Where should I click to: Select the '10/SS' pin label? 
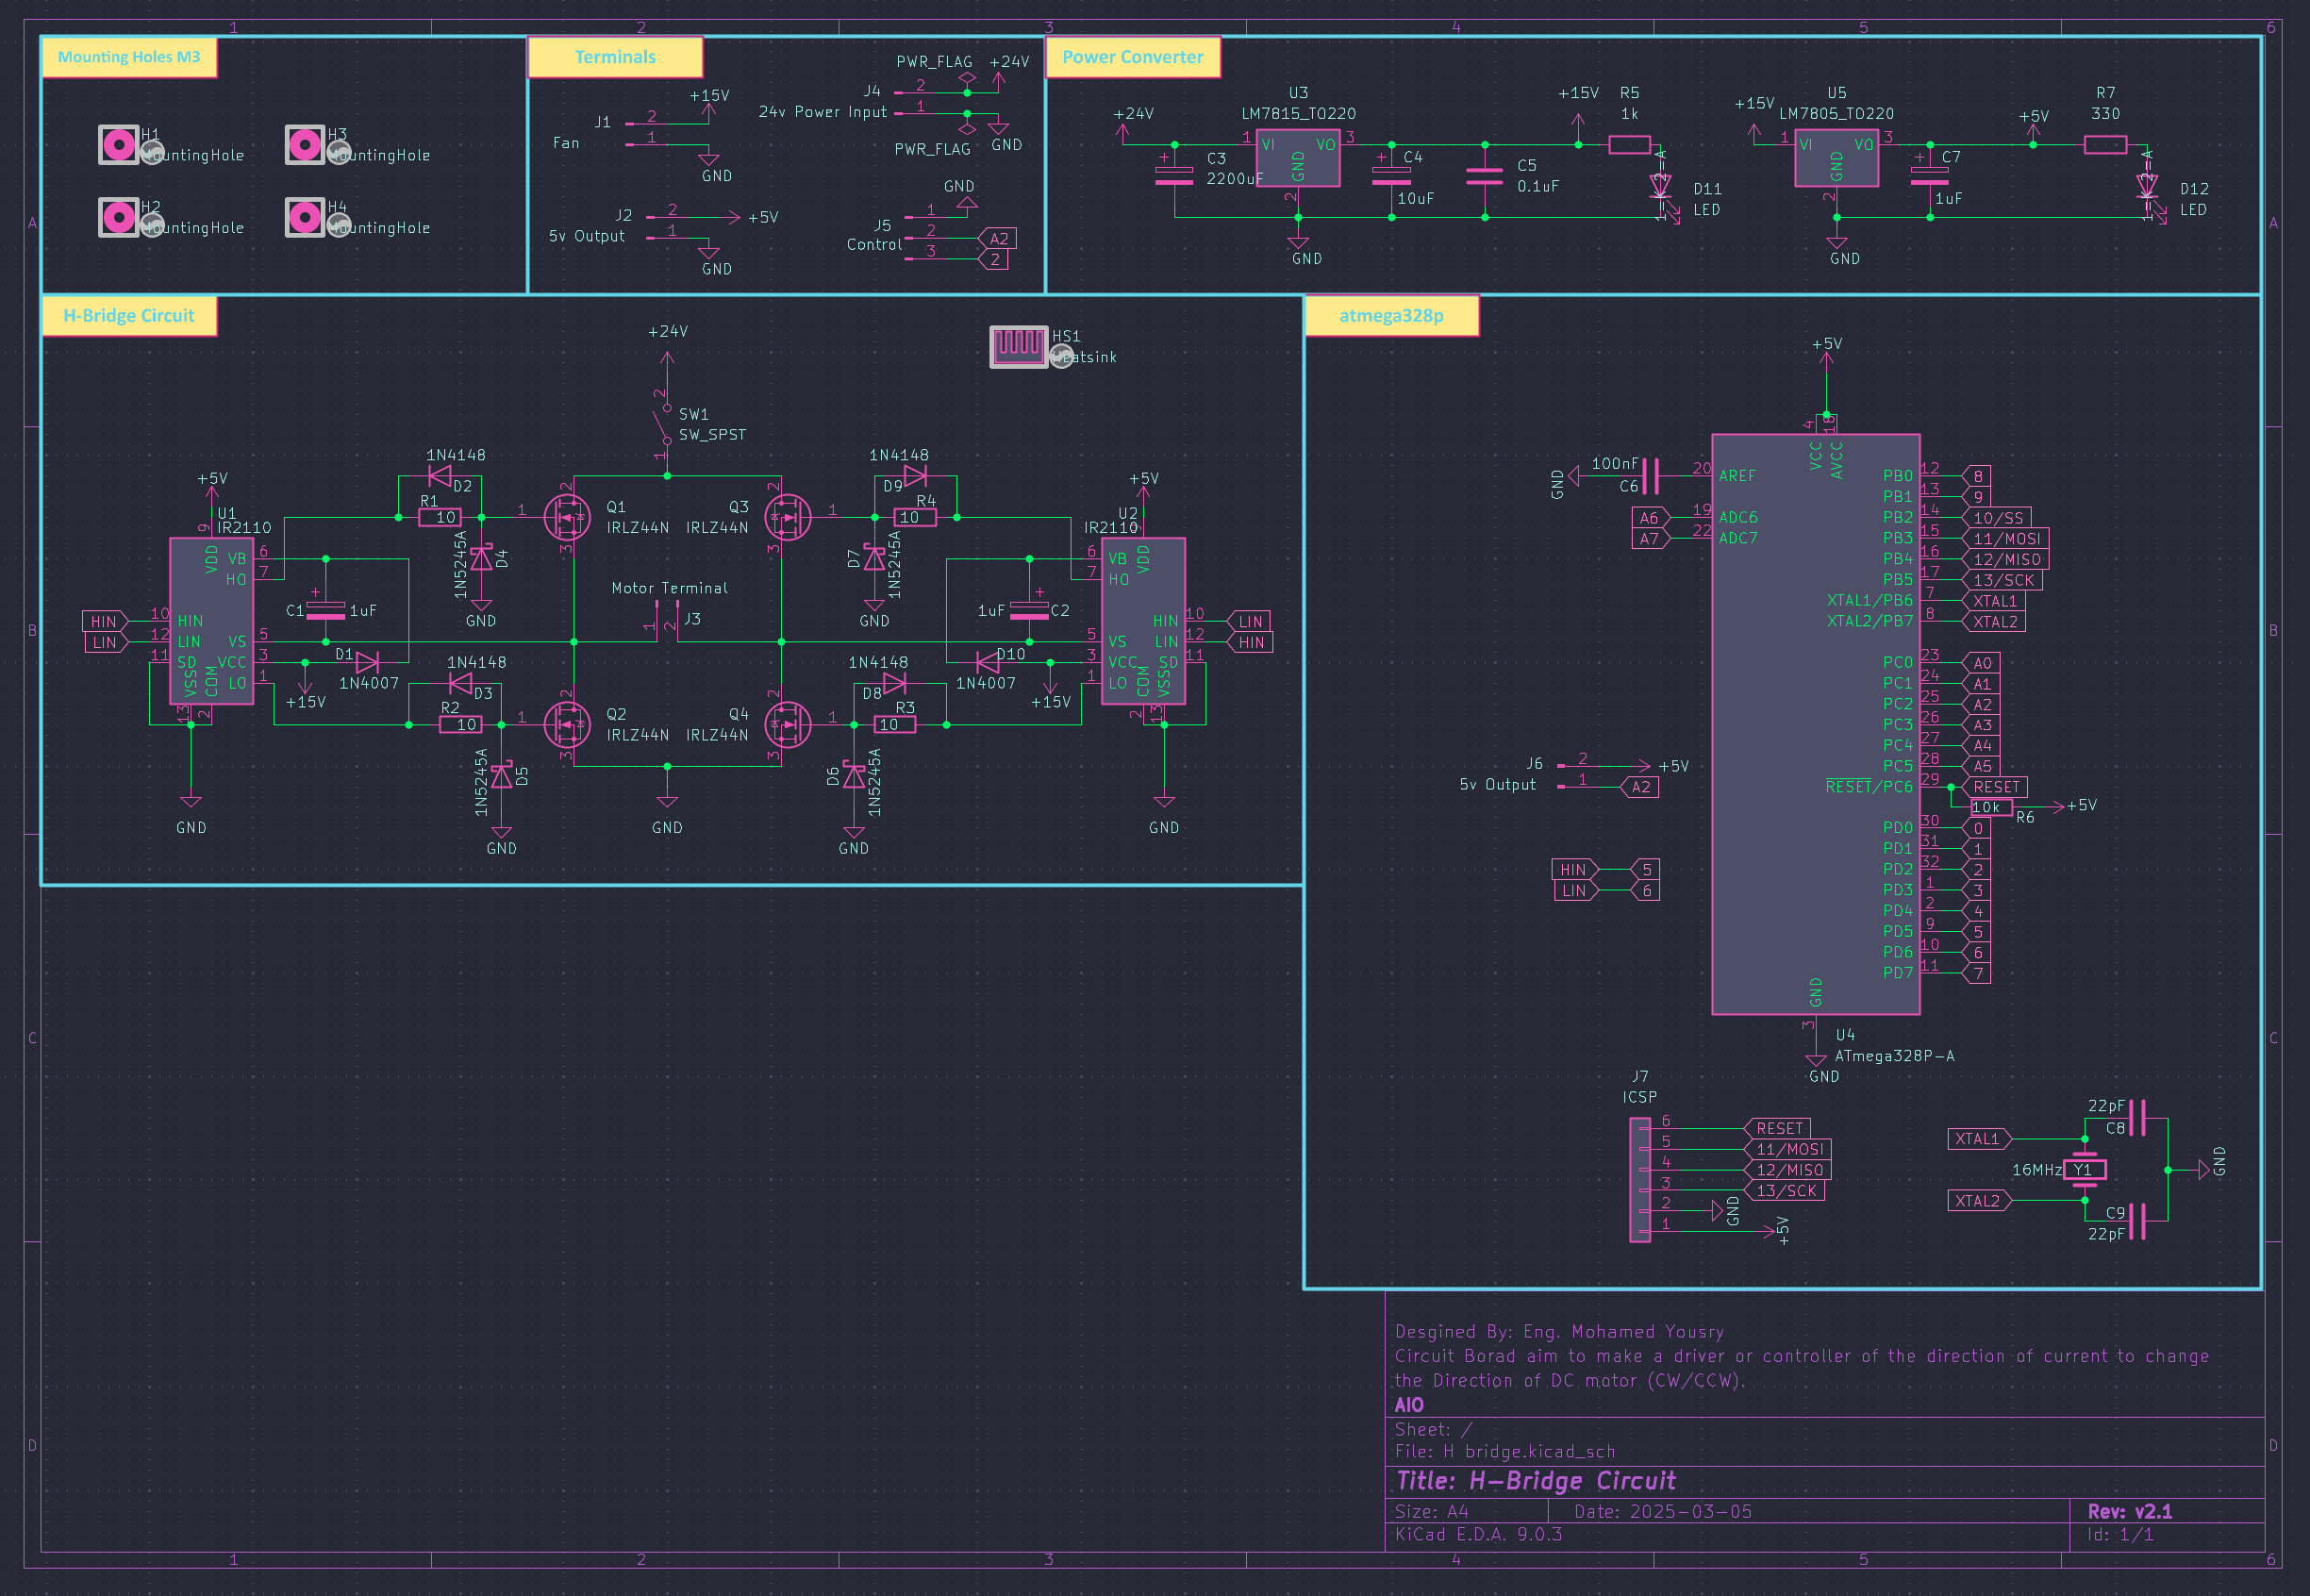point(1997,518)
